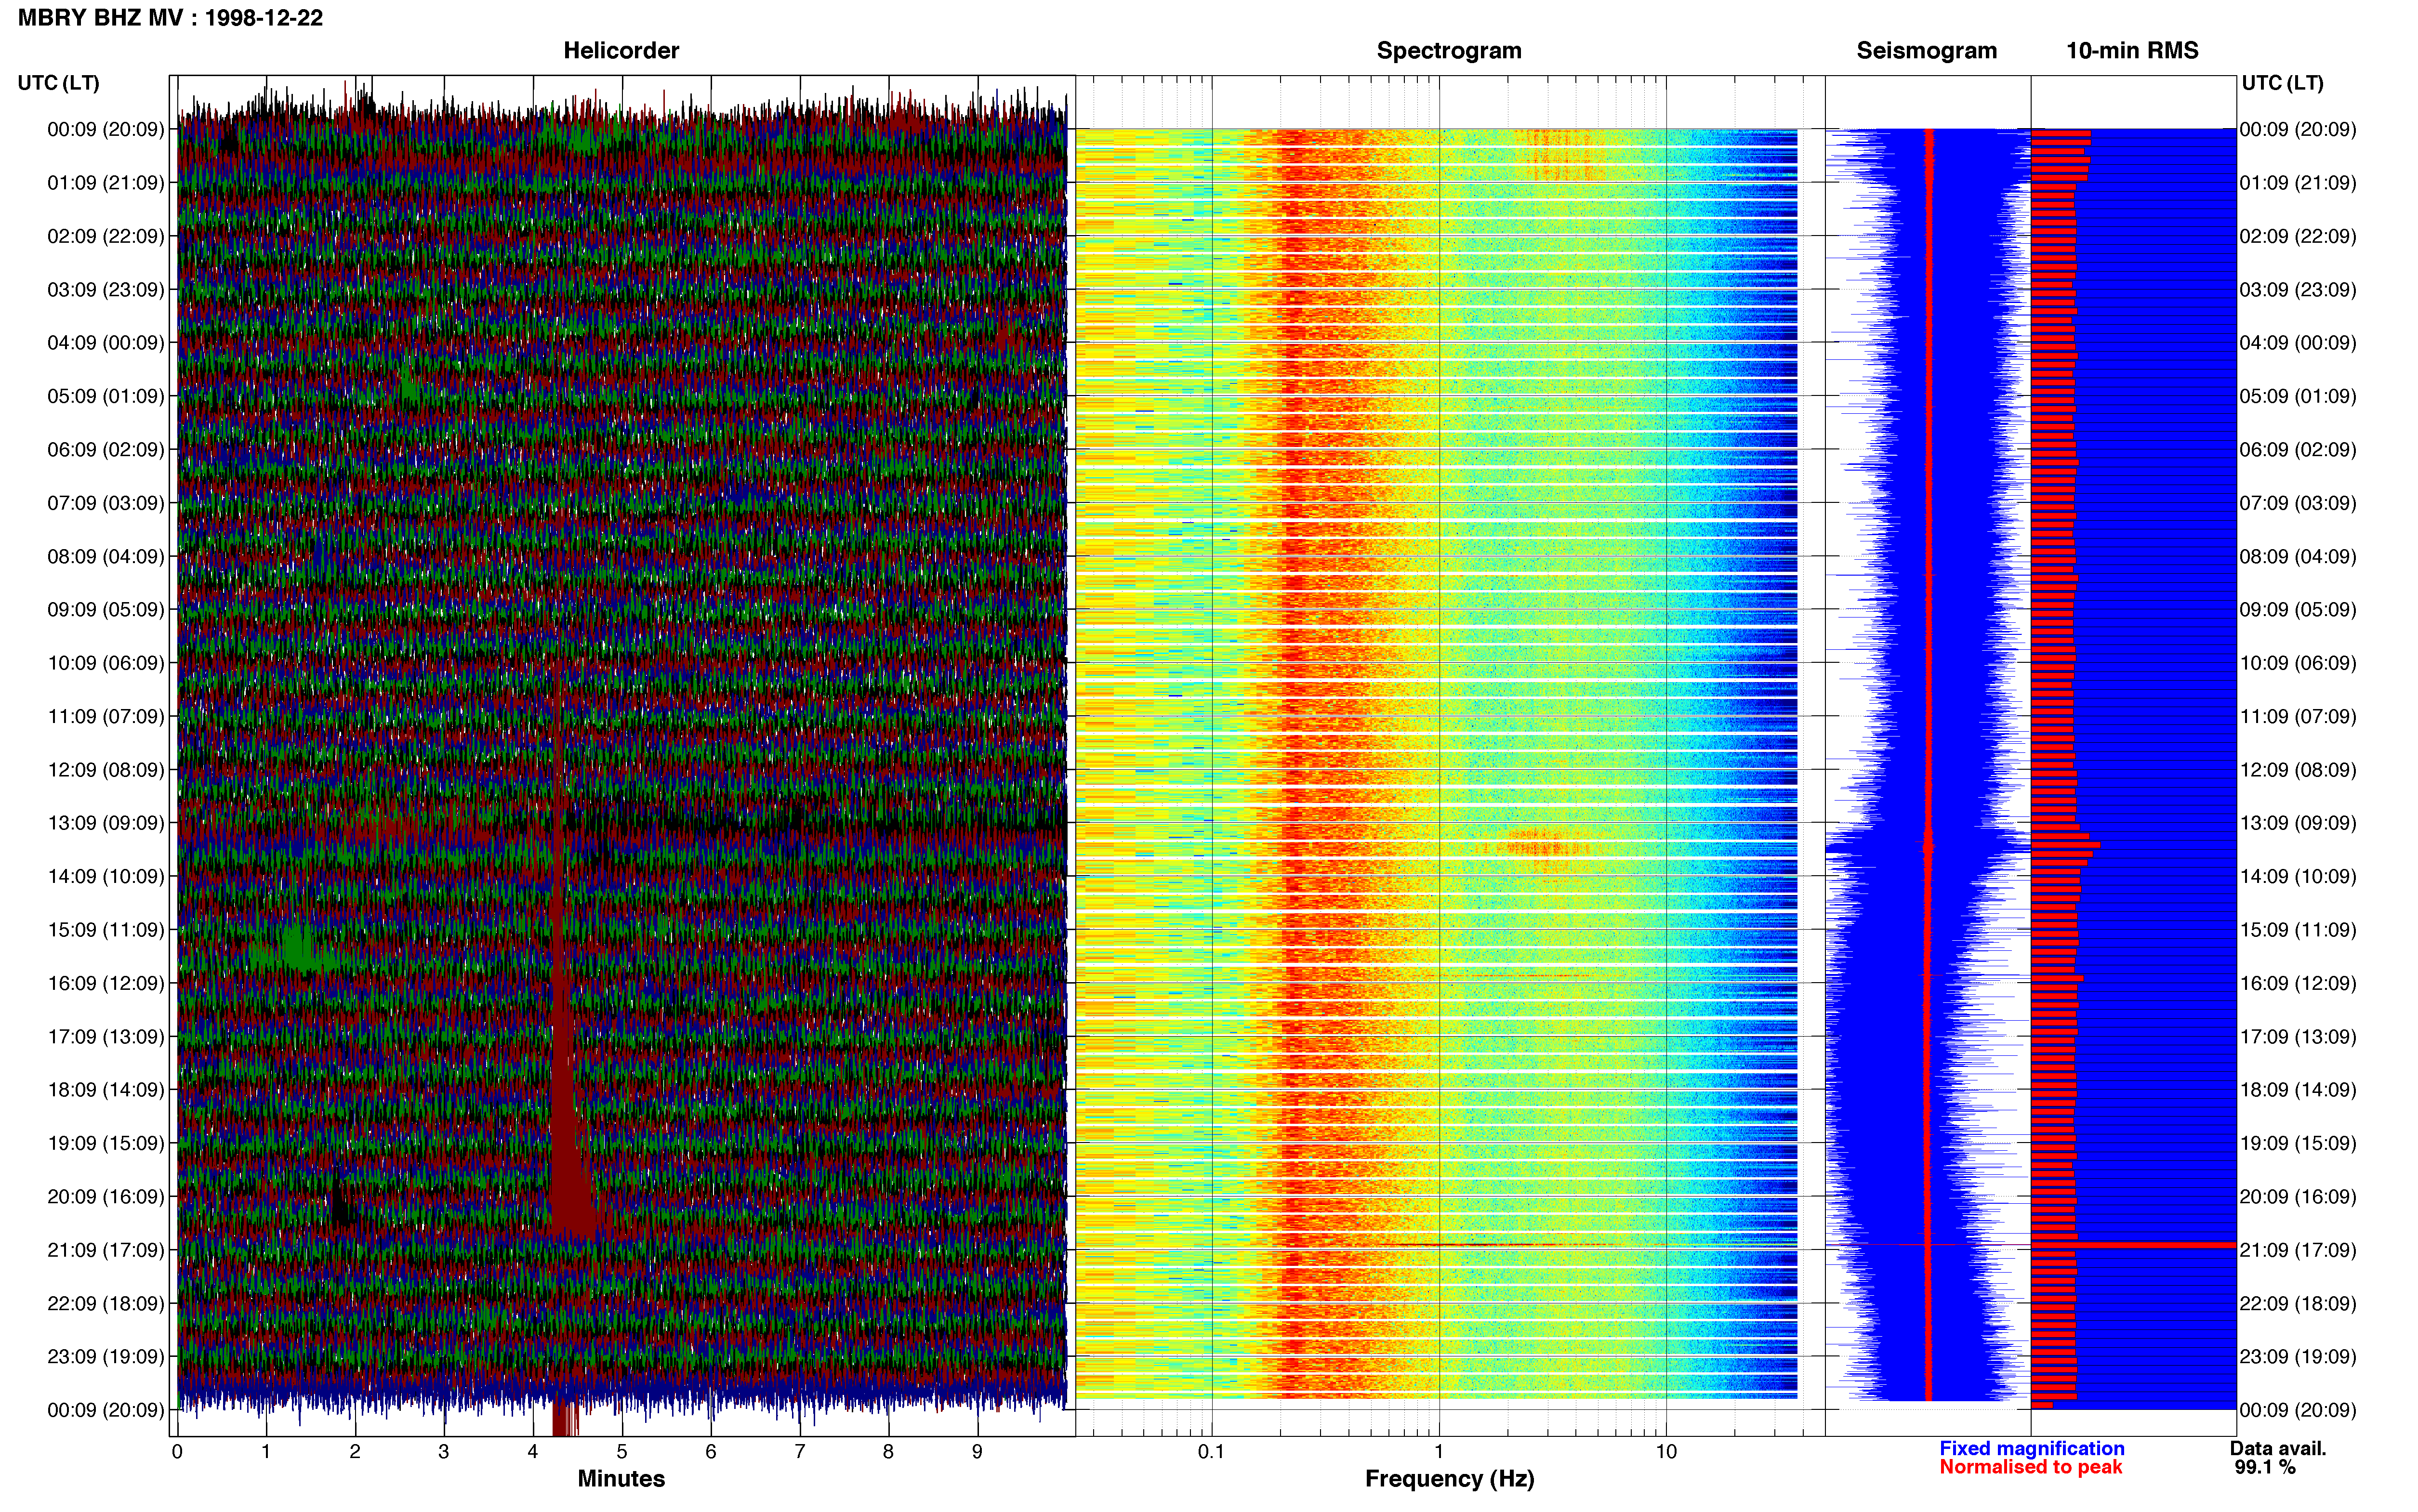Select the Fixed magnification legend text
Viewport: 2418px width, 1512px height.
pos(2031,1448)
